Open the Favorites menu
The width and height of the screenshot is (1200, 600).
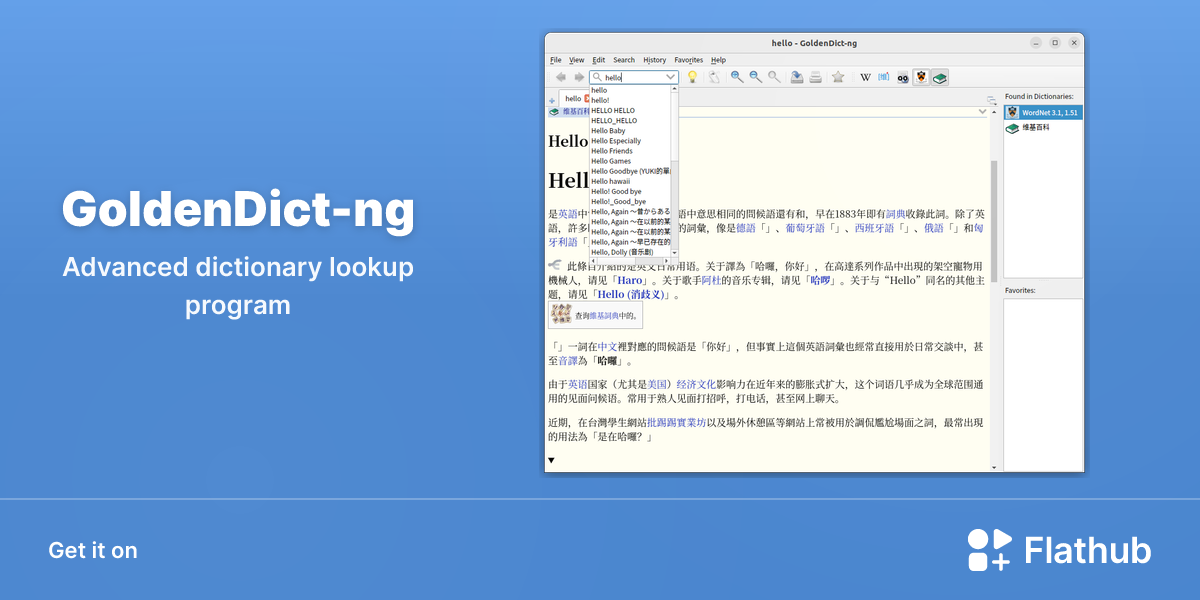689,60
